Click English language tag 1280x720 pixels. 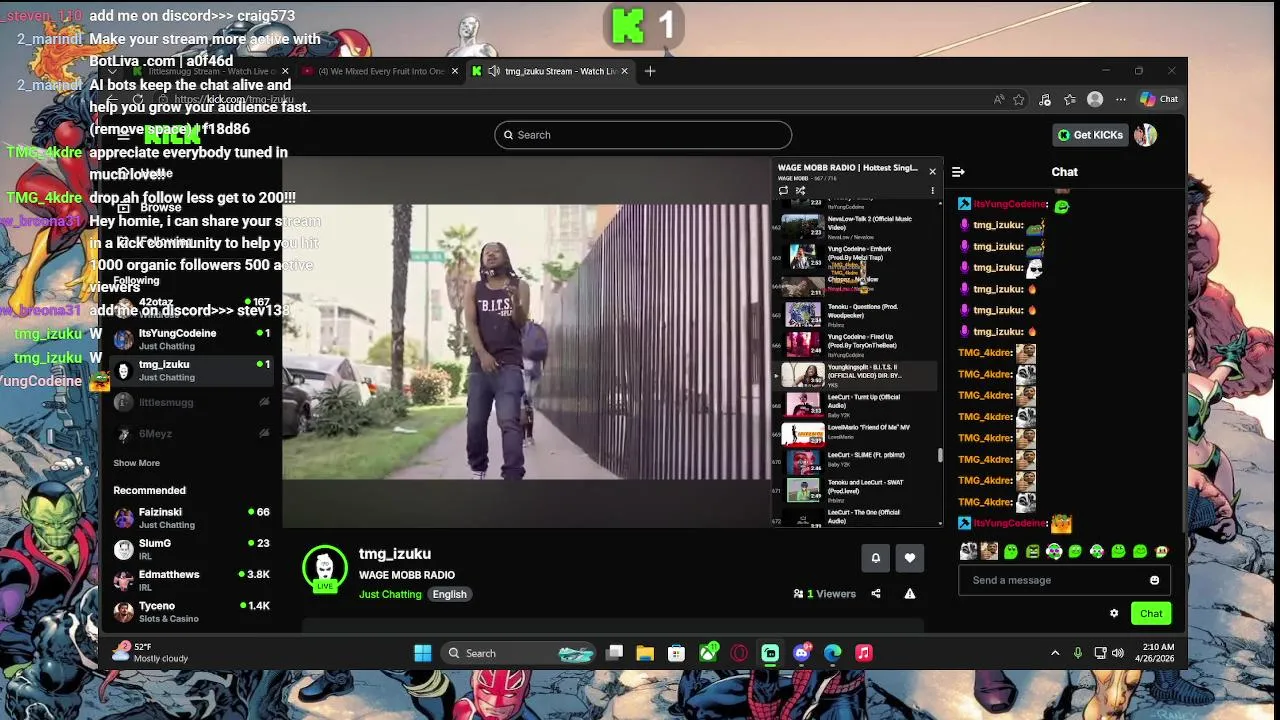point(450,594)
